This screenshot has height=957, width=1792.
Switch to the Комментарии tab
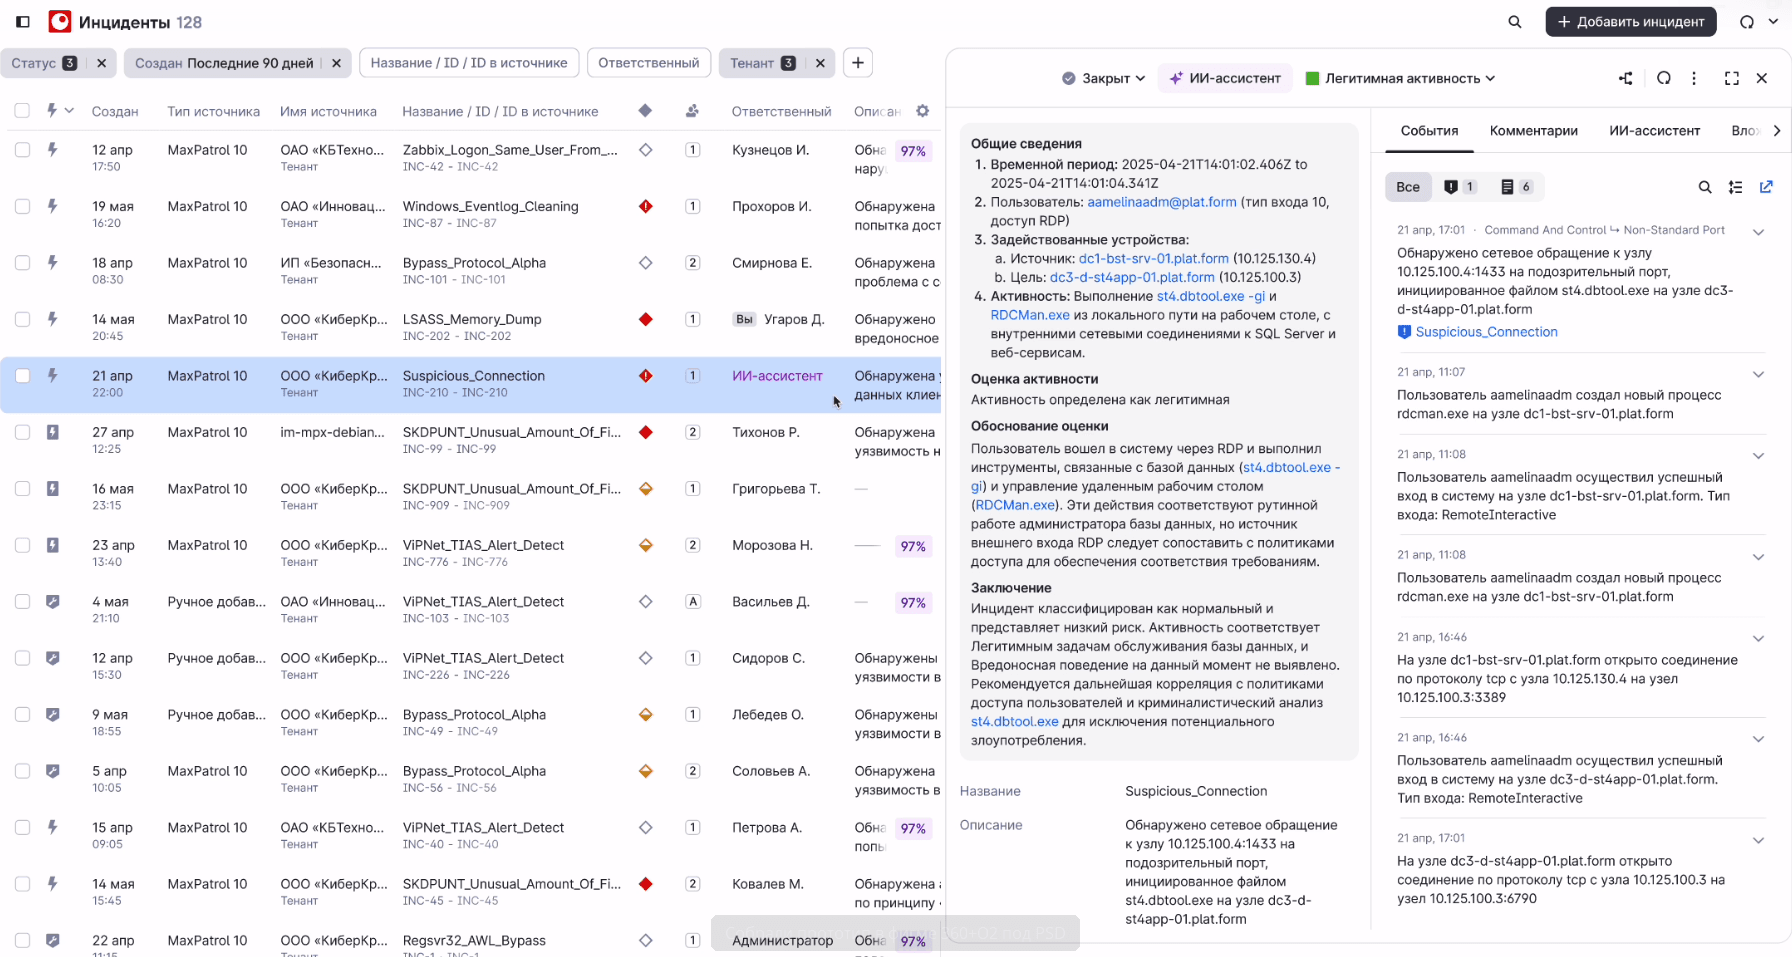pos(1534,130)
